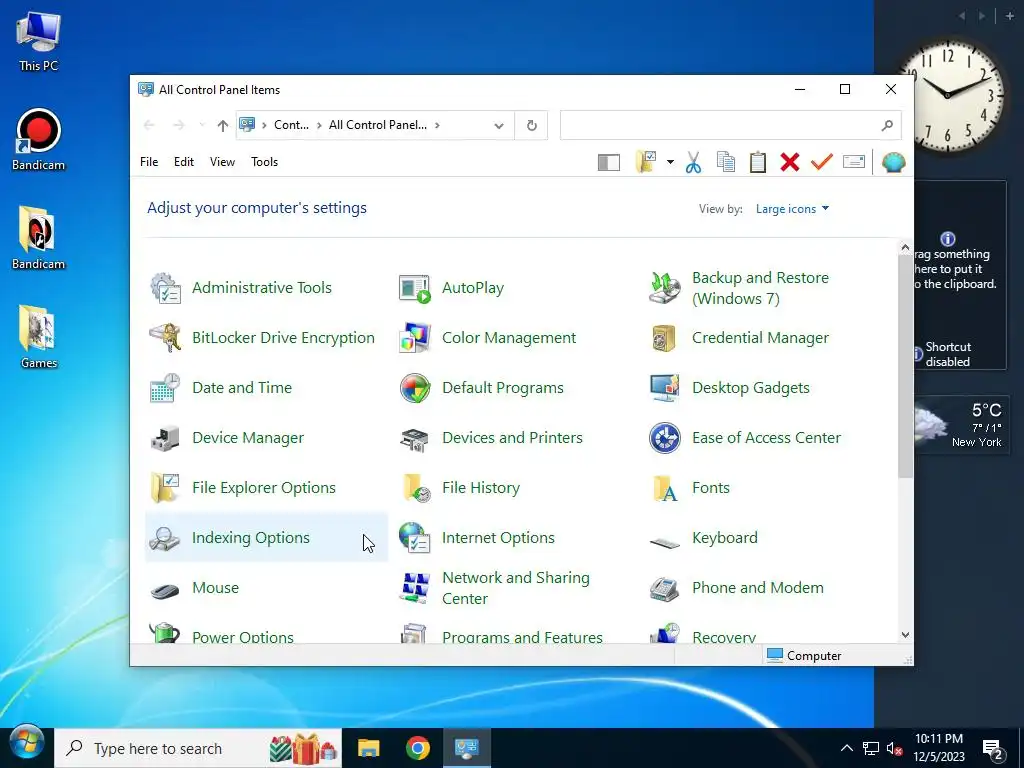The image size is (1024, 768).
Task: Click the folder views toolbar icon
Action: [x=645, y=162]
